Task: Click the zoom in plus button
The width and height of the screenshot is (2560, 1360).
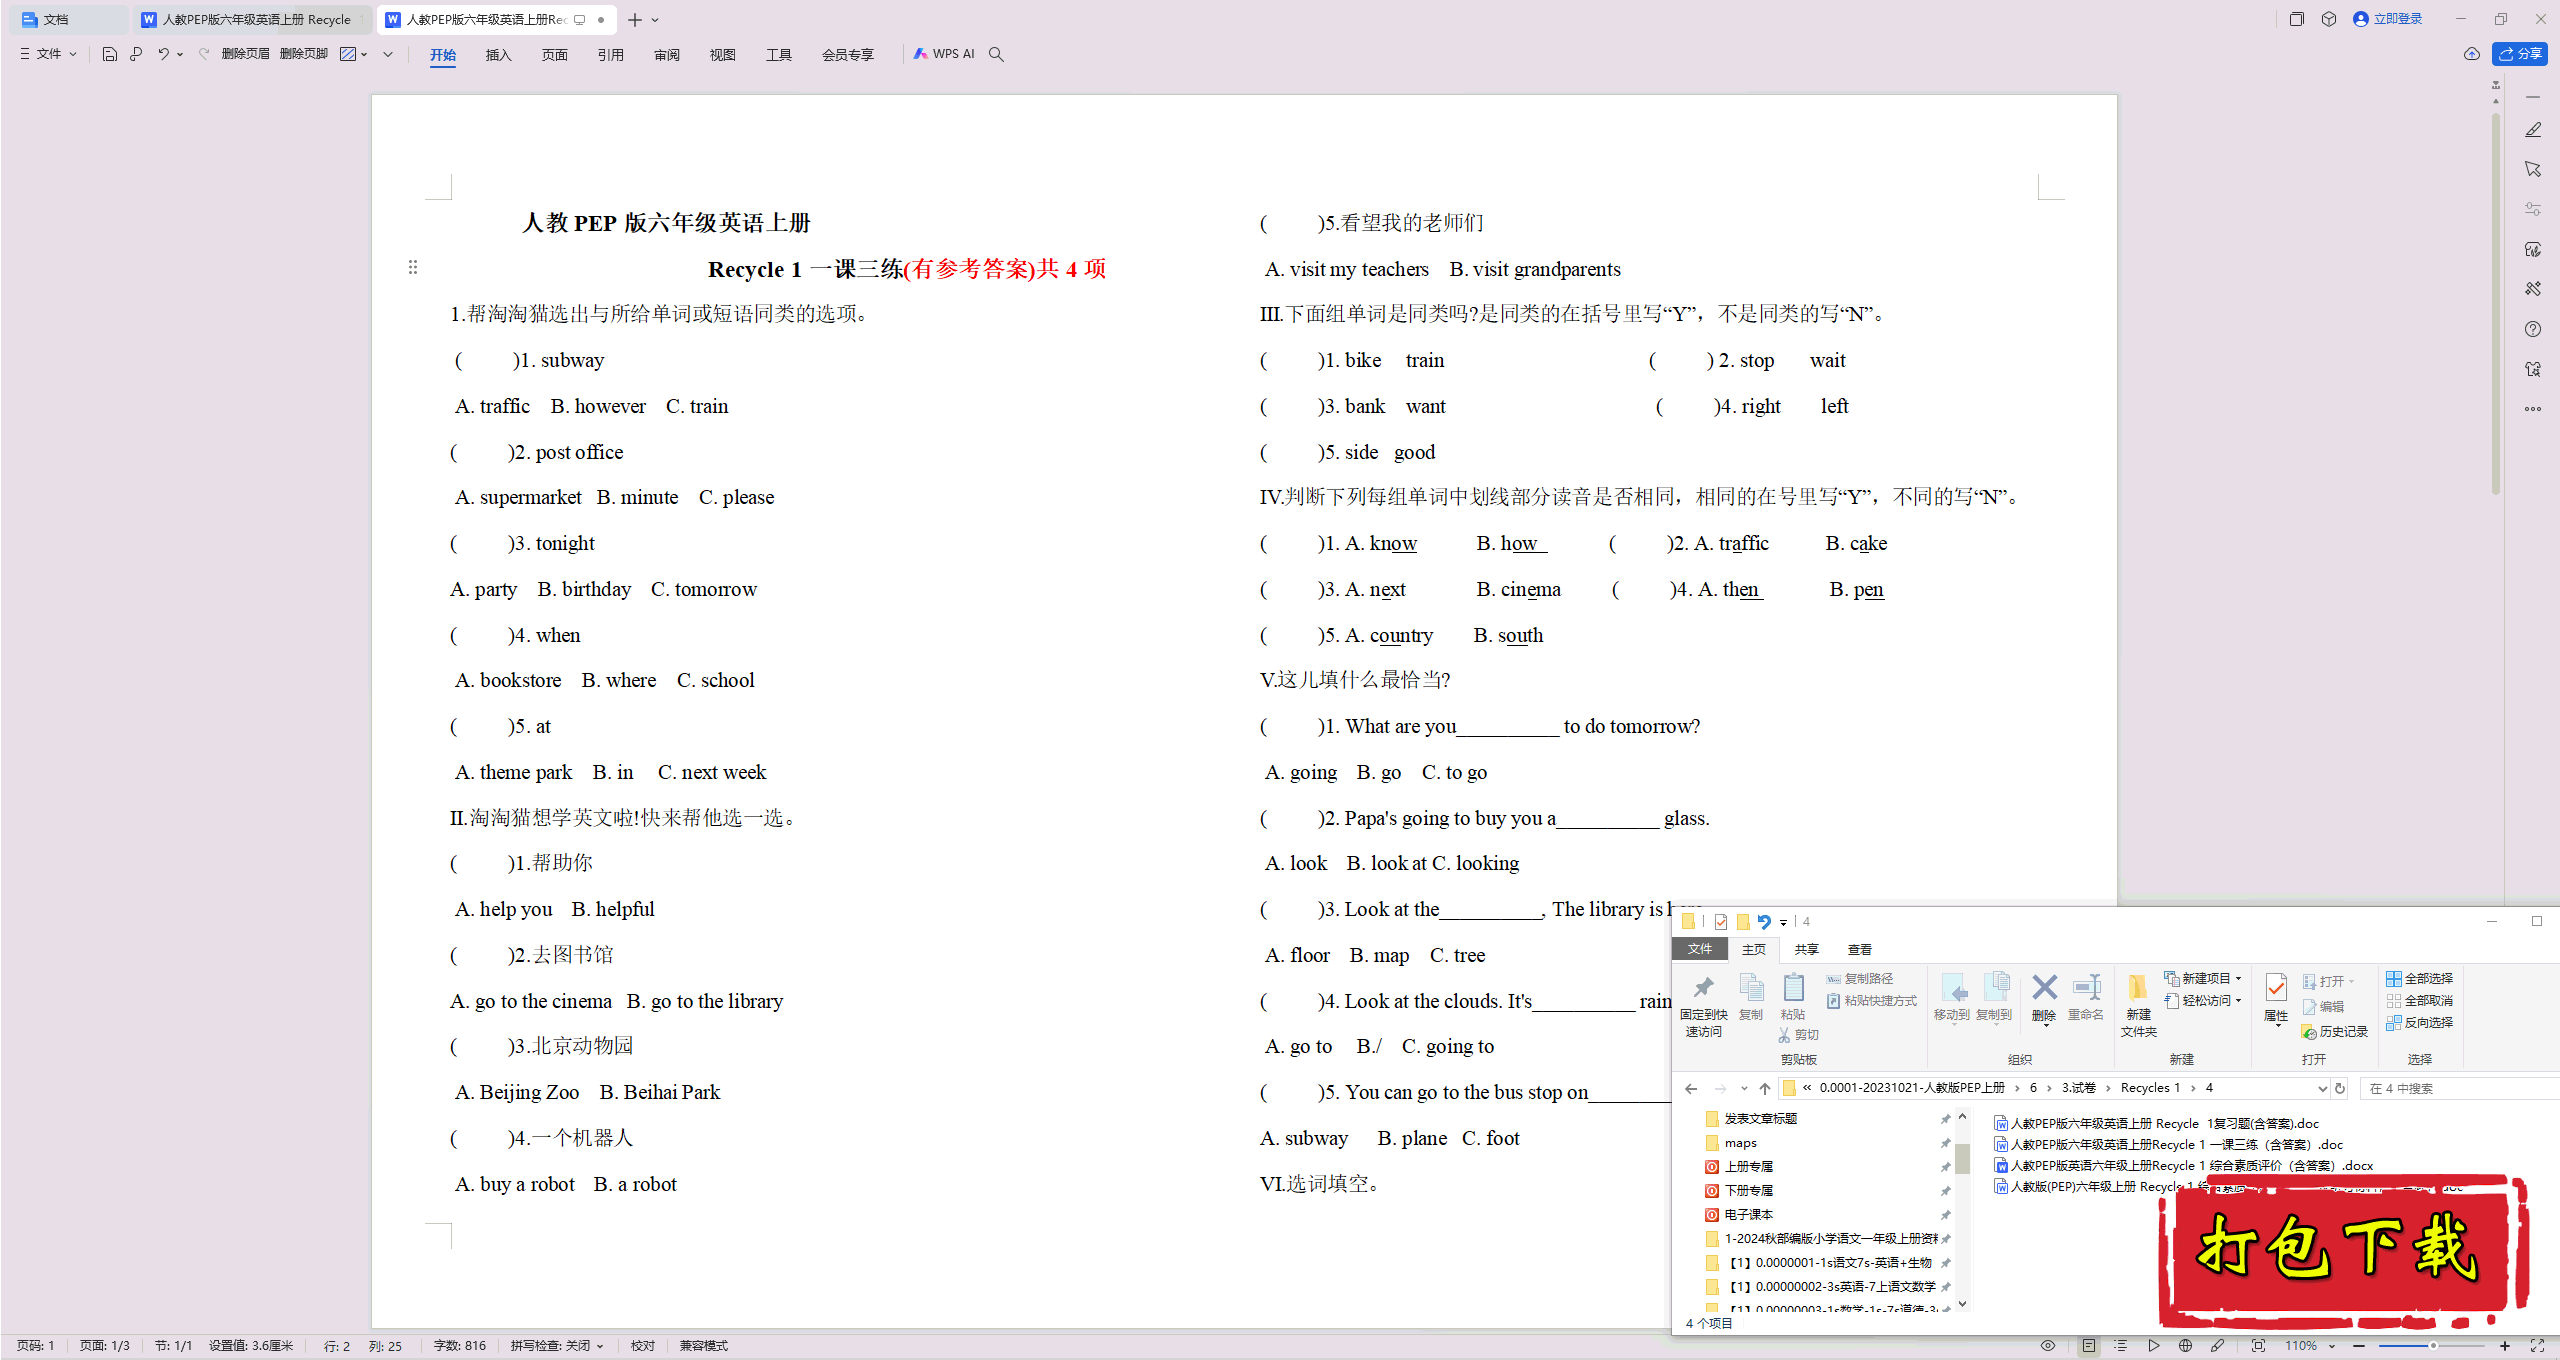Action: click(x=2505, y=1346)
